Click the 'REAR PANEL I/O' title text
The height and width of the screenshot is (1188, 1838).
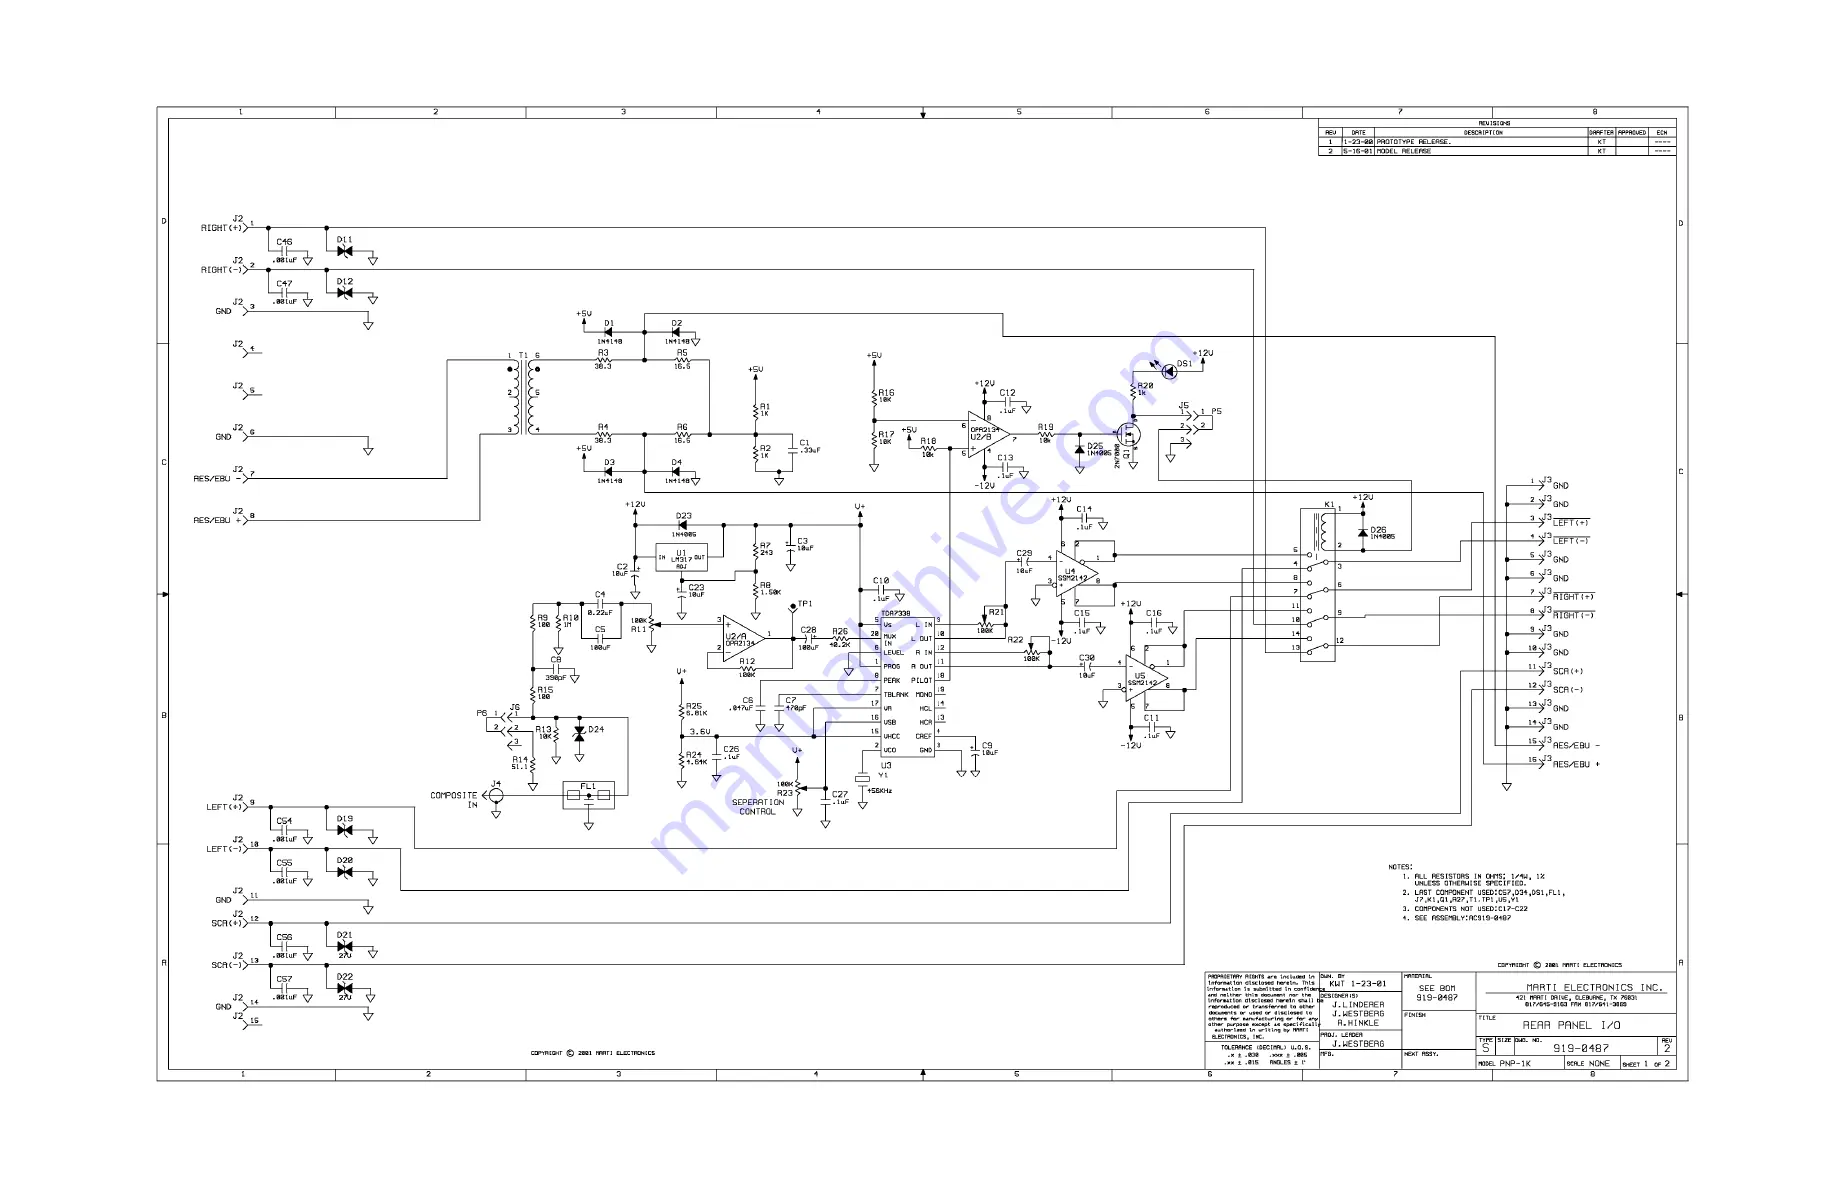pos(1571,1026)
